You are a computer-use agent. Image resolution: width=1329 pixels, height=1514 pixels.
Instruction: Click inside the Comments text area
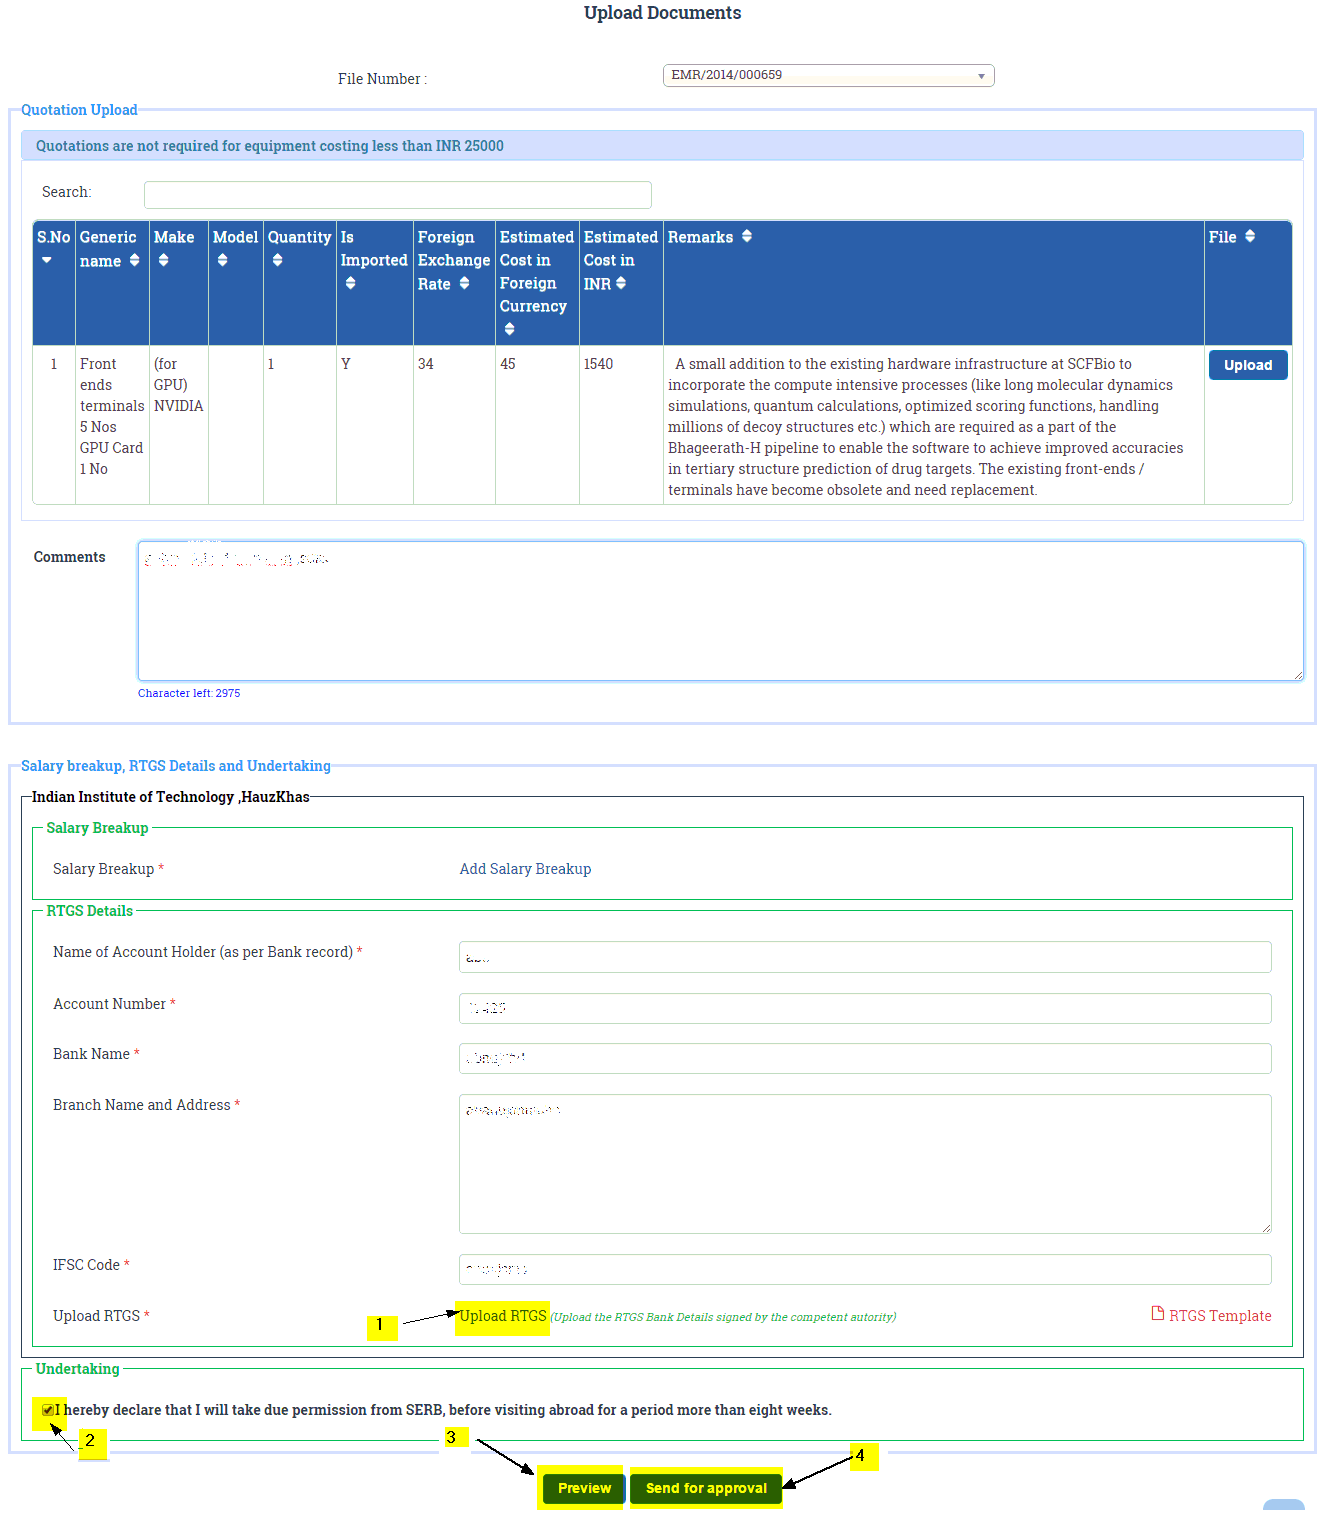(720, 611)
